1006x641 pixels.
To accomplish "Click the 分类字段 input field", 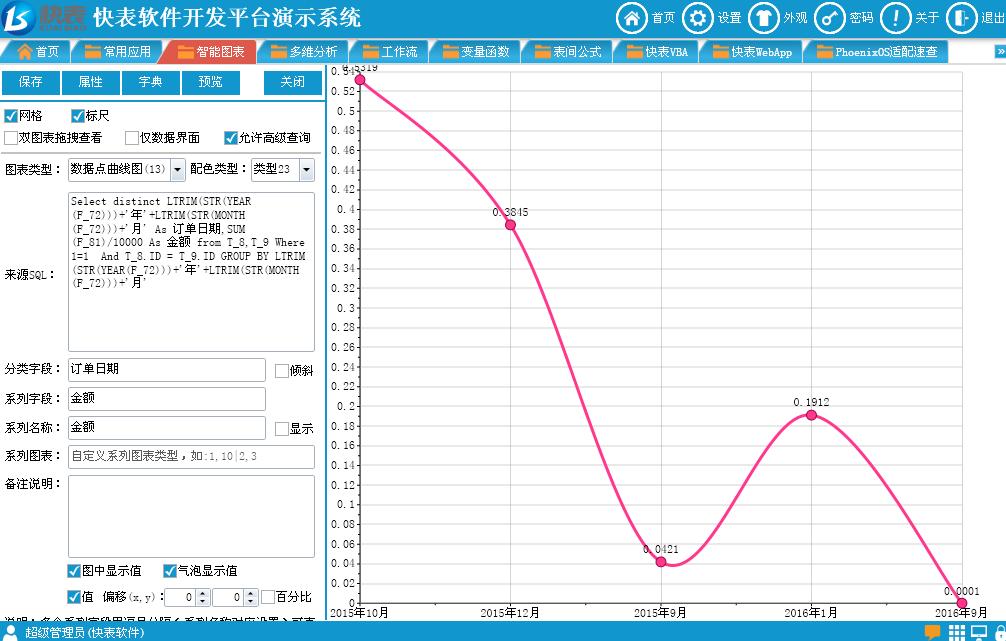I will point(167,370).
